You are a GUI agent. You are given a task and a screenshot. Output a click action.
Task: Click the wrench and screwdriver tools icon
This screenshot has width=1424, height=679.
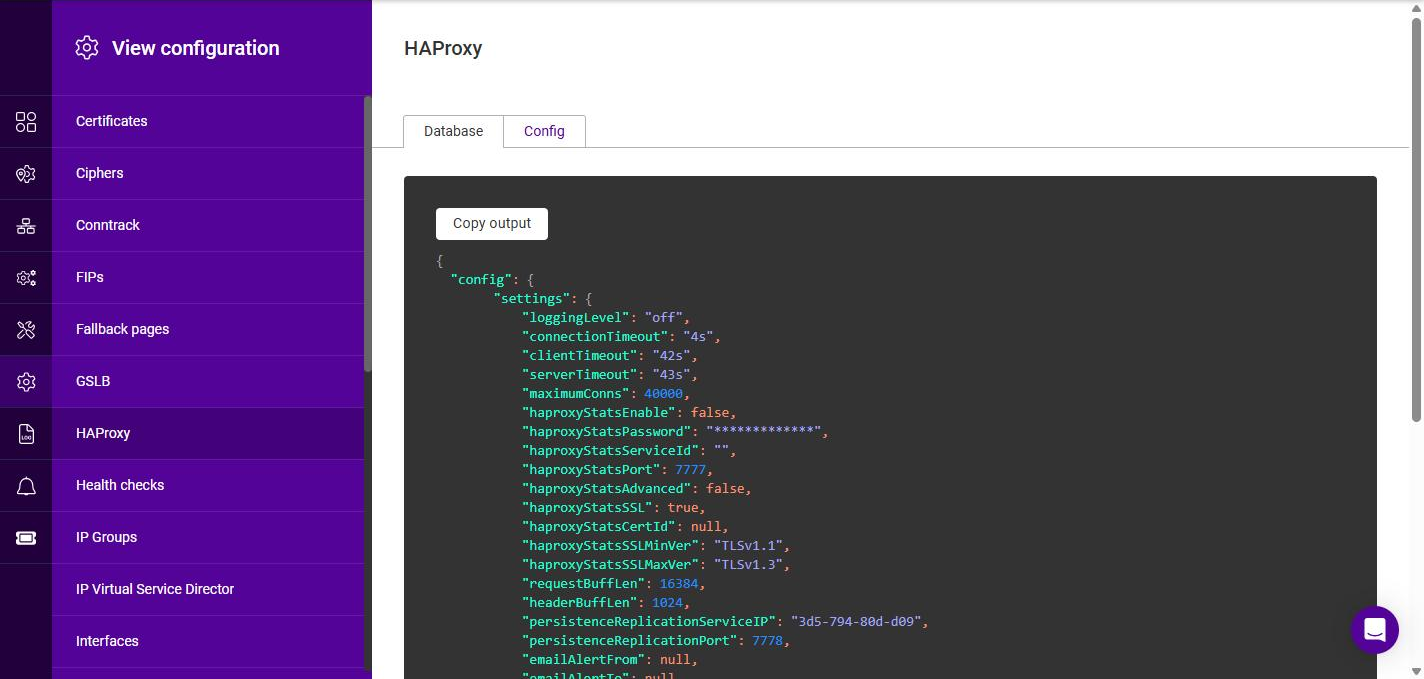pos(26,330)
